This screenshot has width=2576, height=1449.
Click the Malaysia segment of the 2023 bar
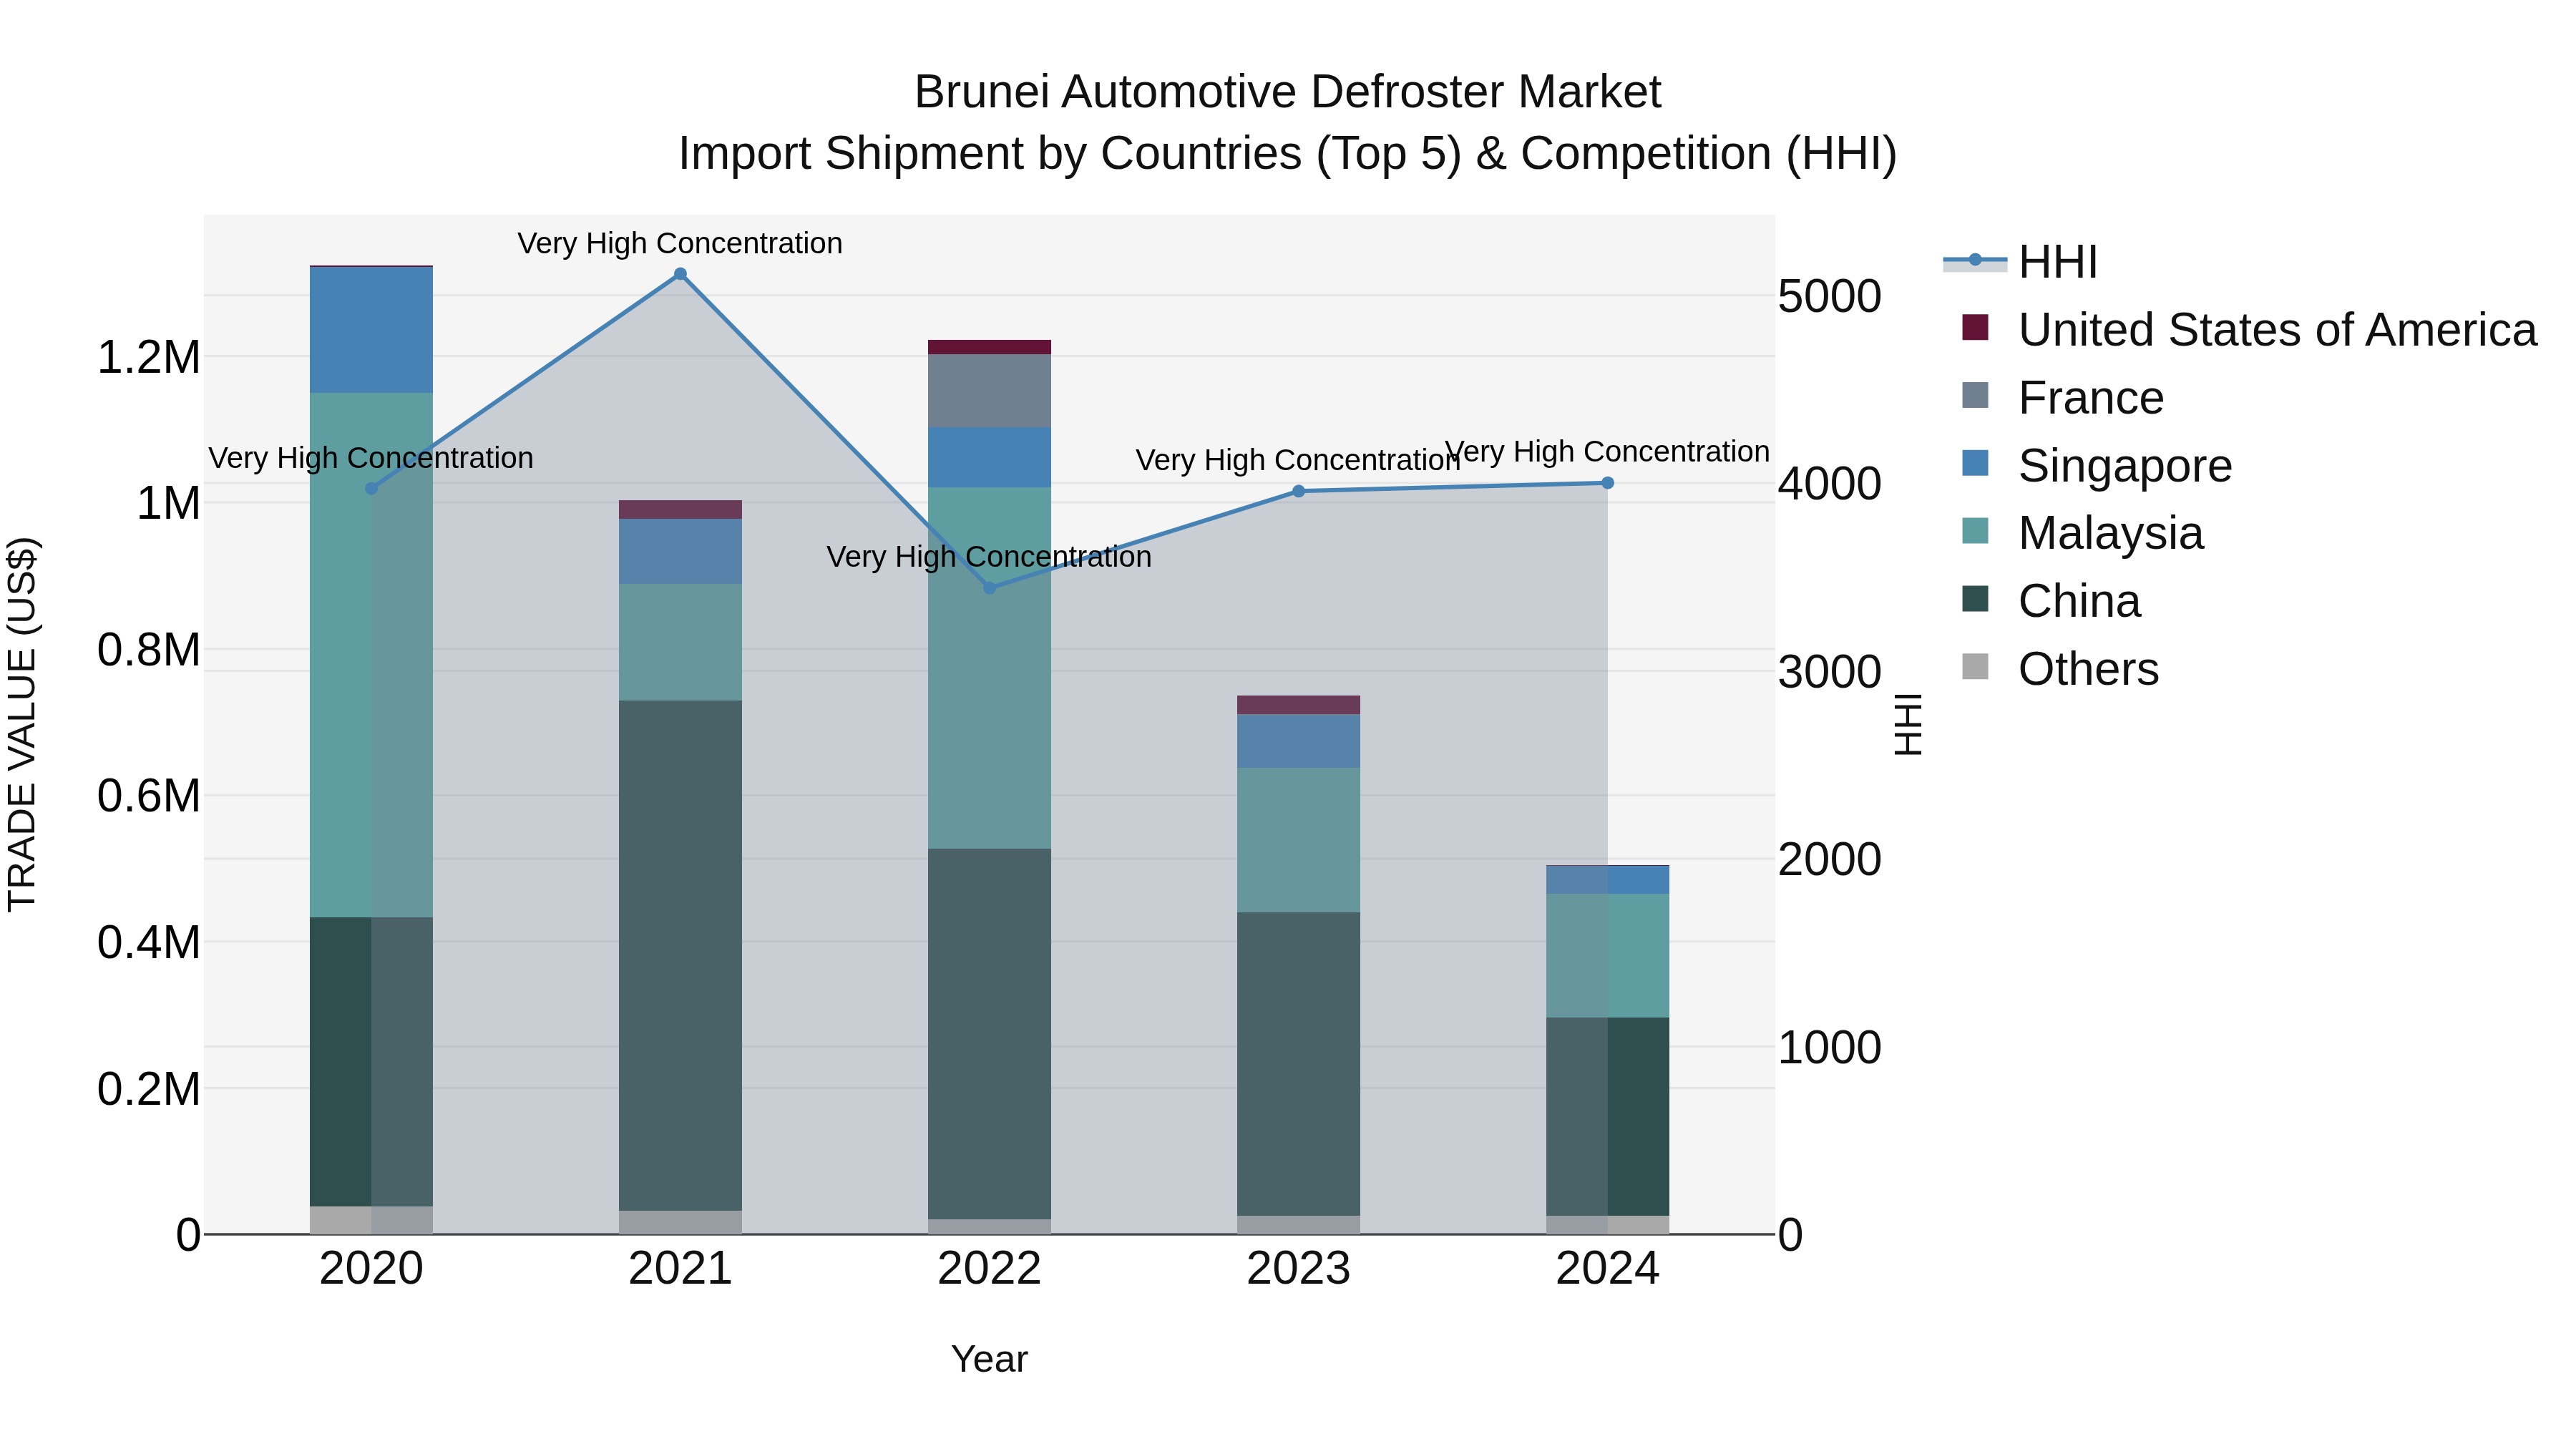1299,840
